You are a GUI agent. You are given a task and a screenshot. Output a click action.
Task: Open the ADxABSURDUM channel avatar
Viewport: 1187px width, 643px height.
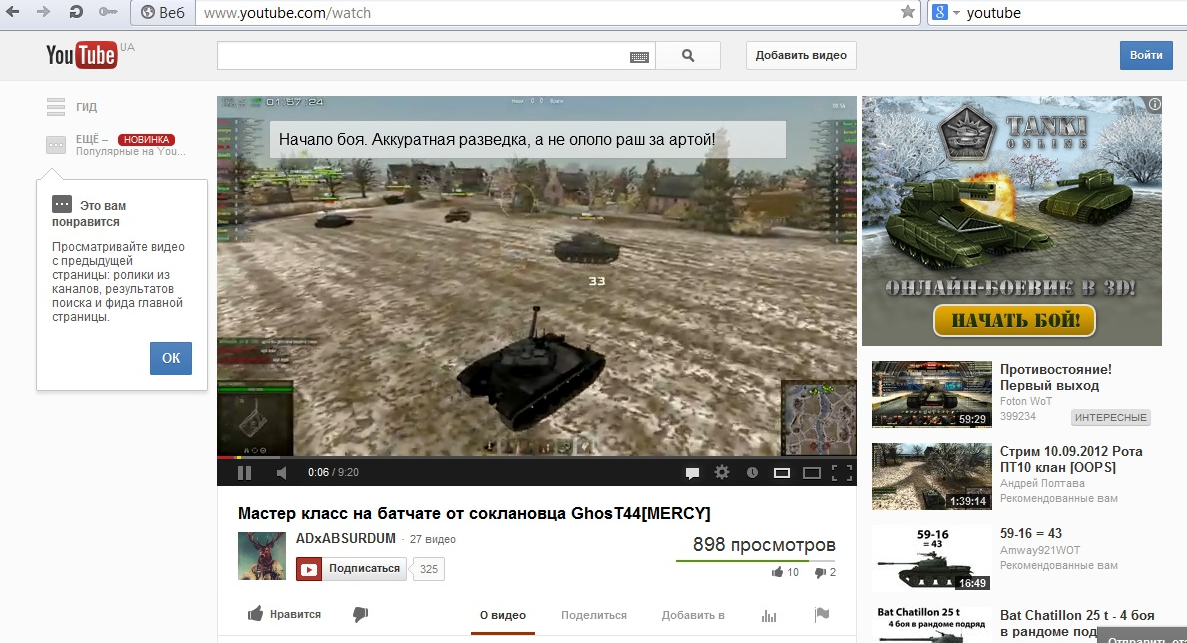coord(262,556)
